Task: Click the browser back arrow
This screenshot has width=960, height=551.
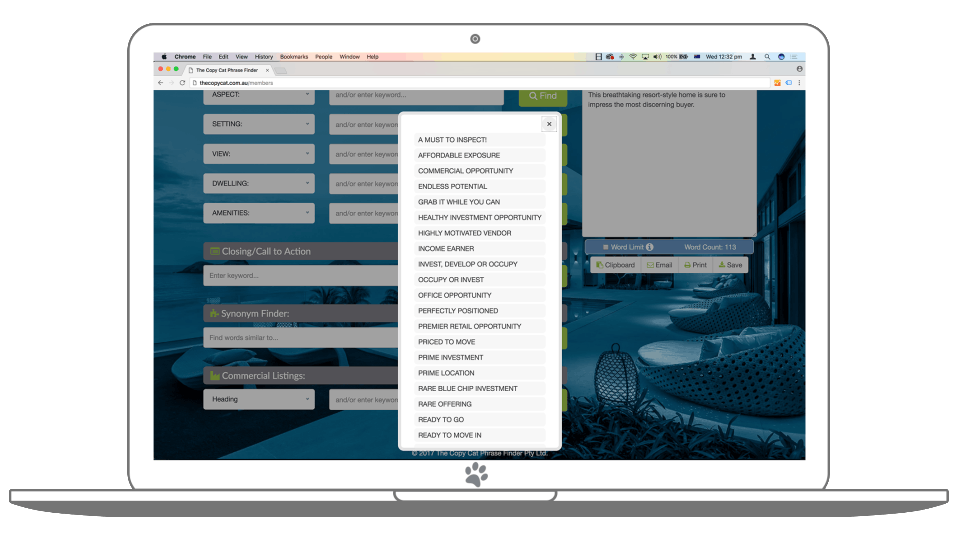Action: tap(160, 83)
